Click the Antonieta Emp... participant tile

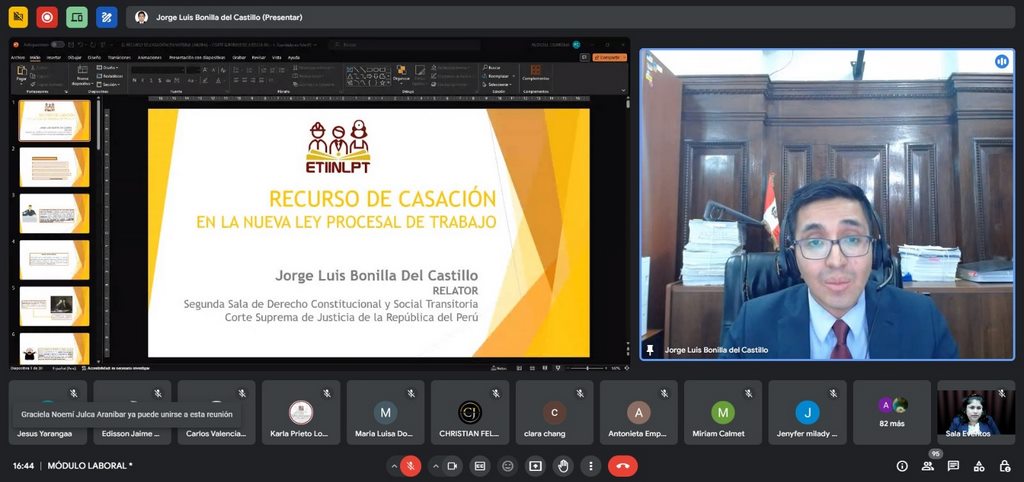coord(639,412)
